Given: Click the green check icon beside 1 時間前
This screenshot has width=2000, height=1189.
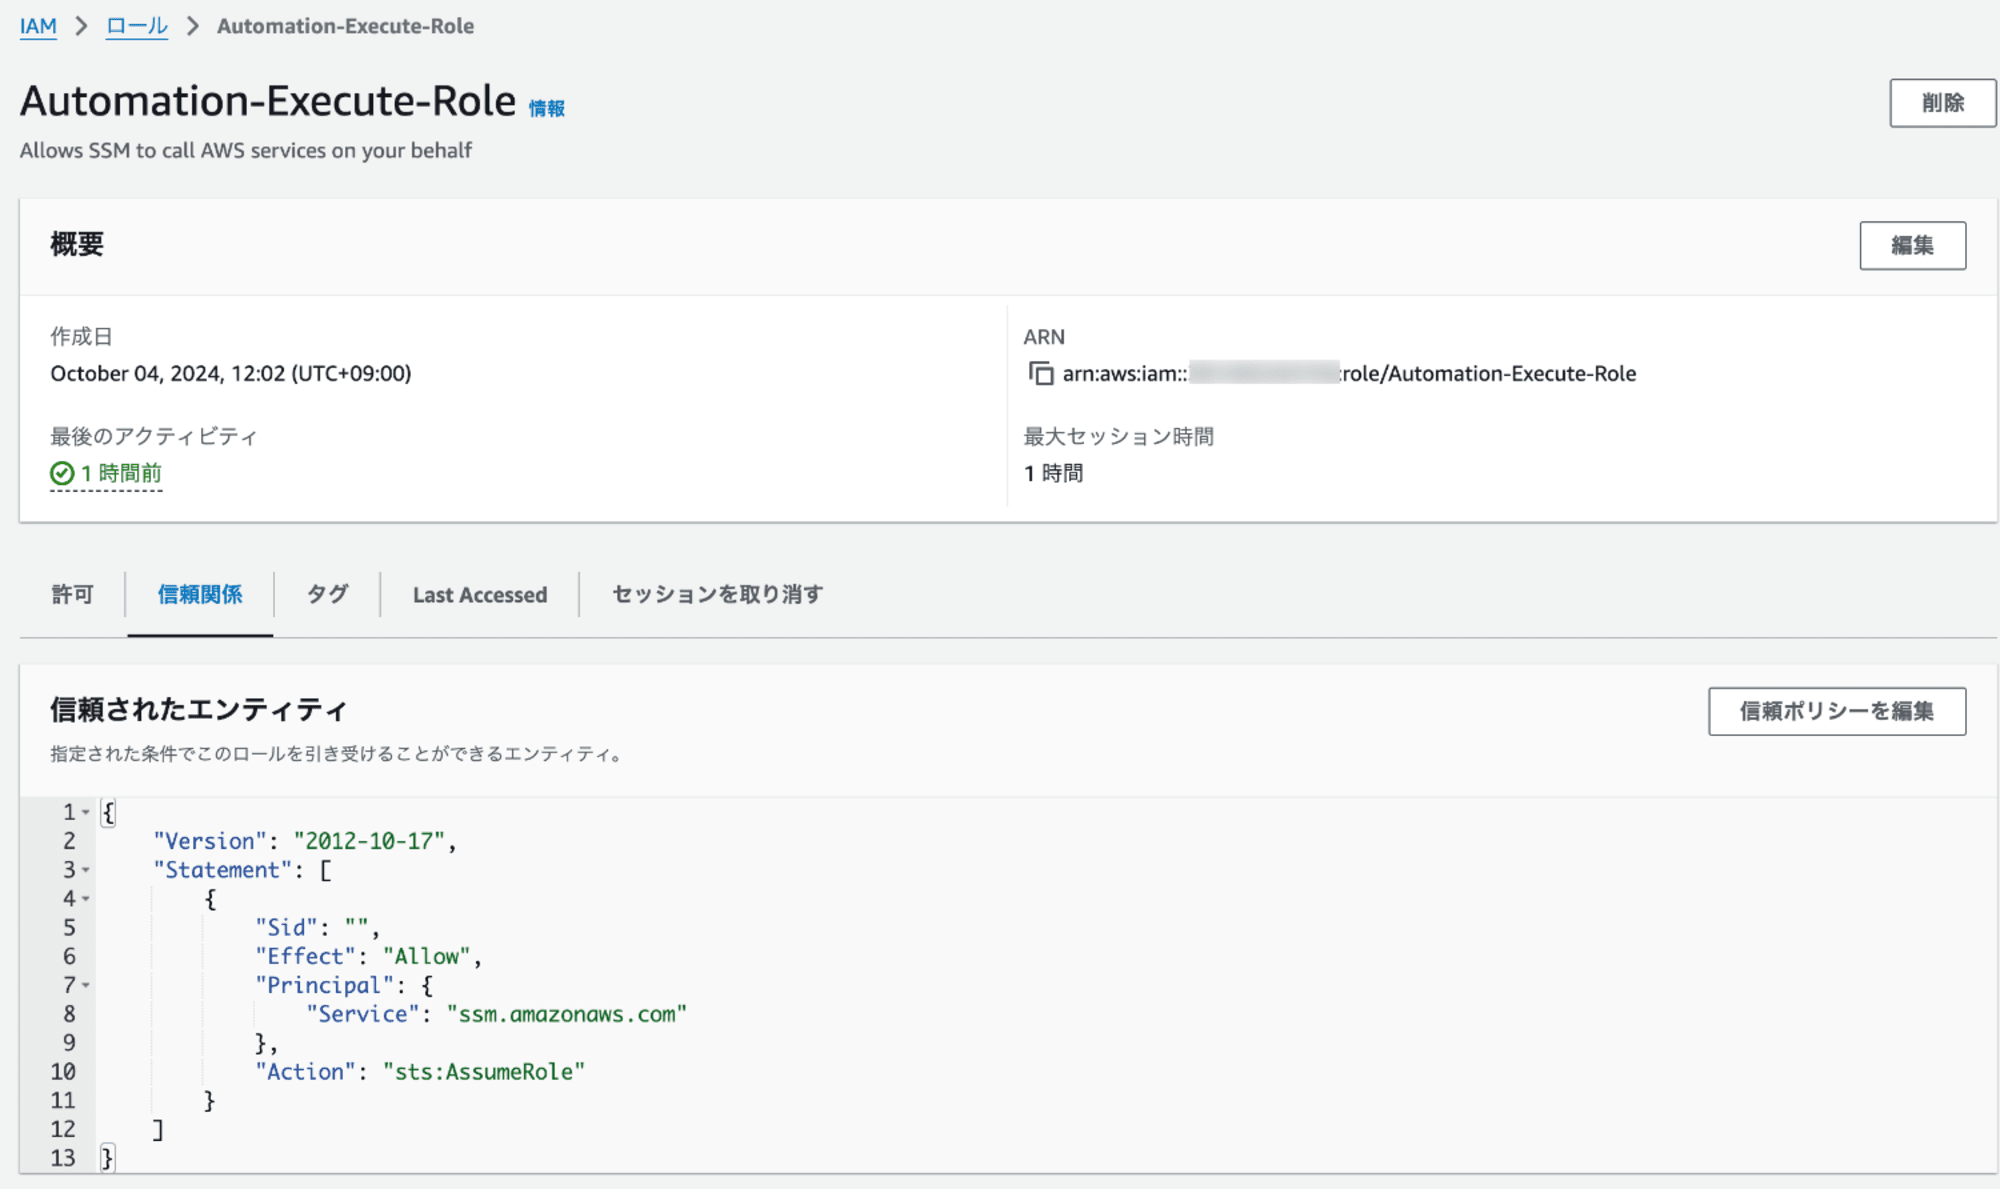Looking at the screenshot, I should tap(62, 473).
